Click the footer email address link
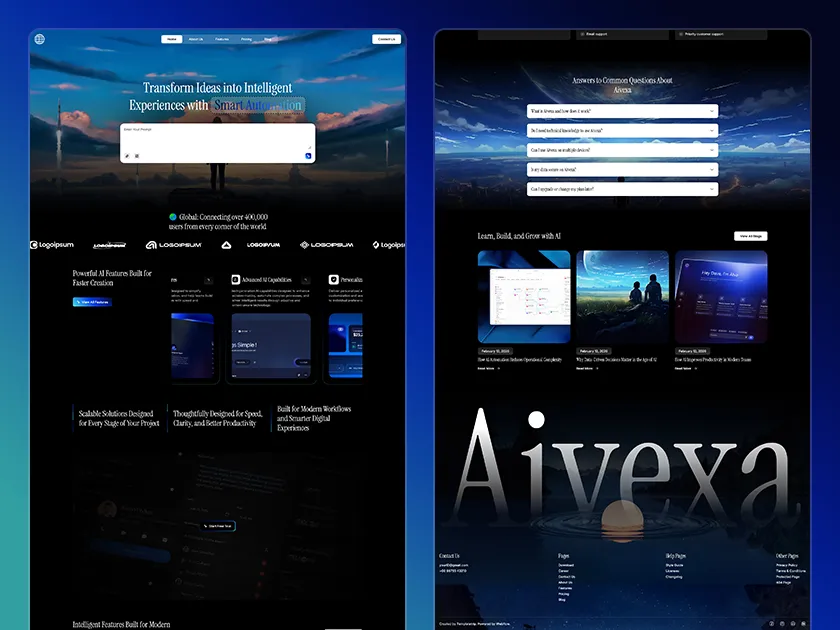This screenshot has height=630, width=840. pyautogui.click(x=454, y=565)
